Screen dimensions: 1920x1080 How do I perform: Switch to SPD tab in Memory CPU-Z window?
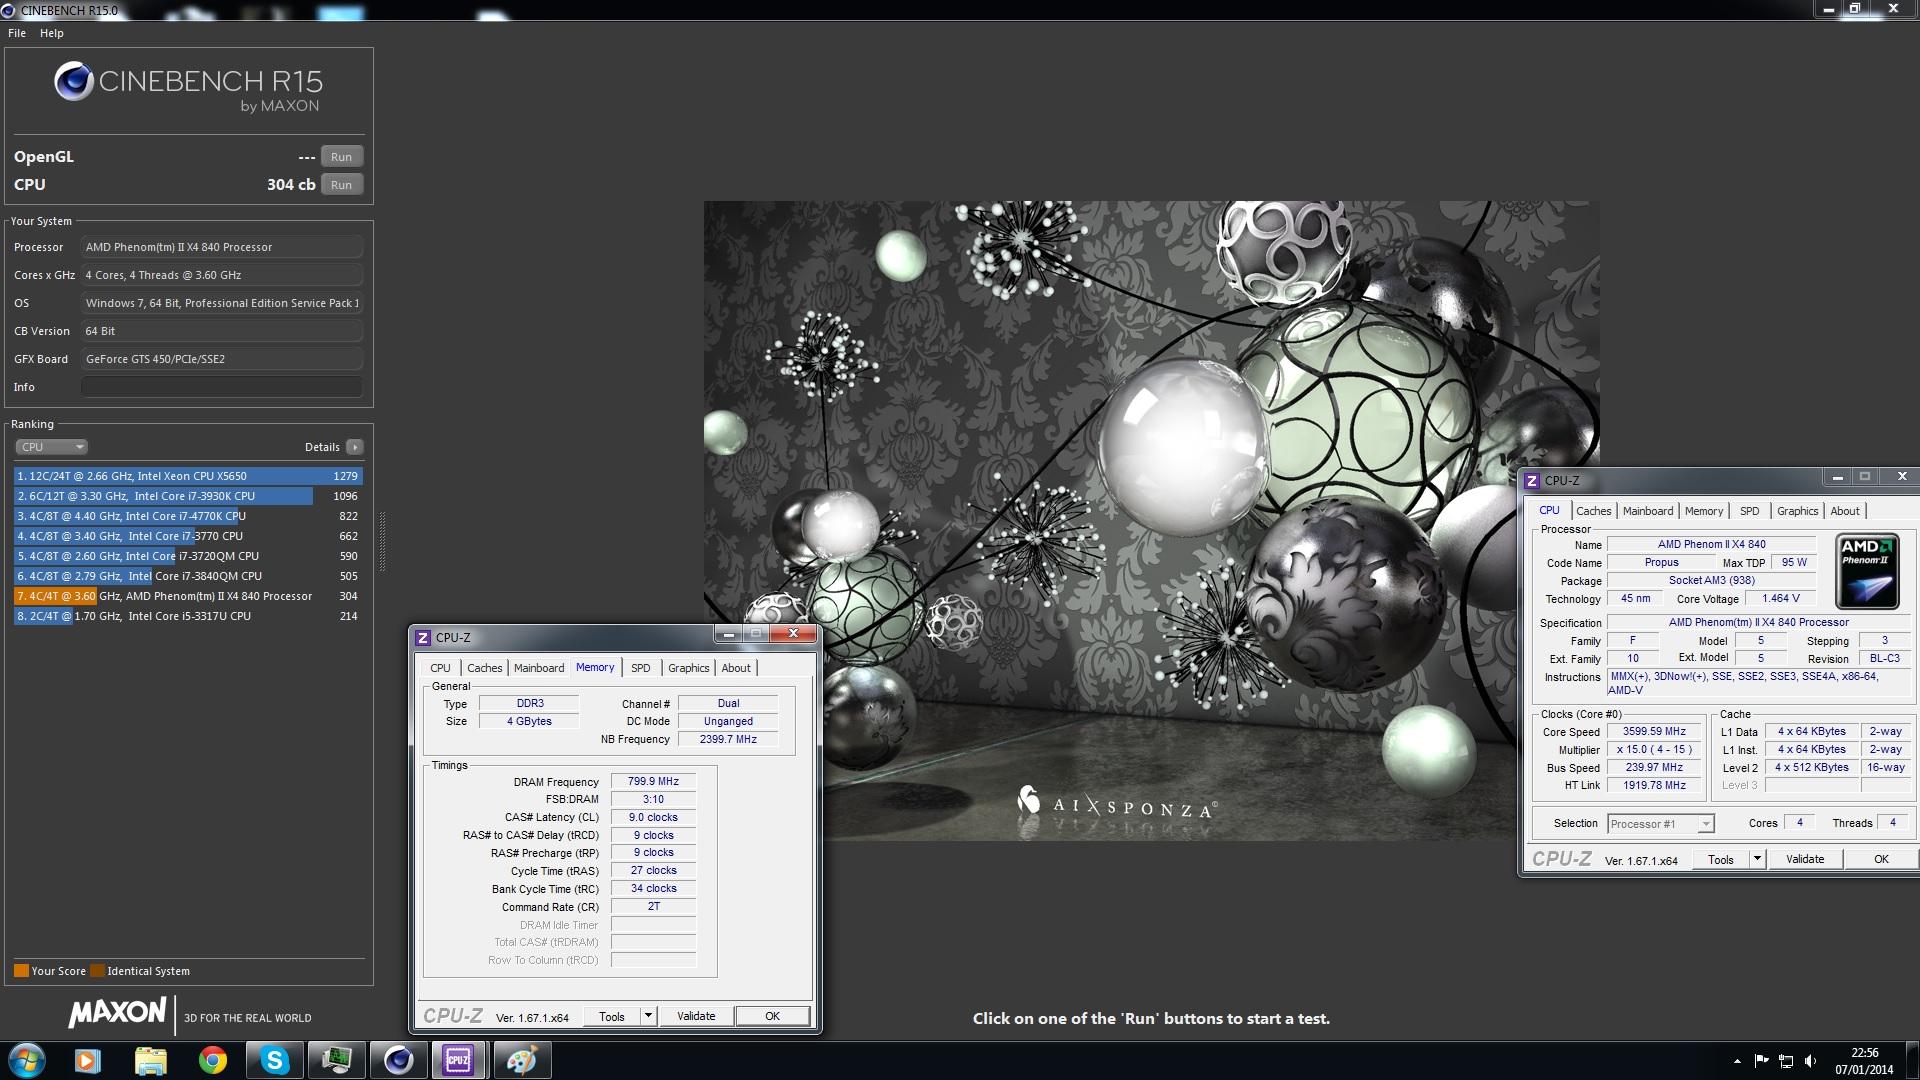(641, 668)
